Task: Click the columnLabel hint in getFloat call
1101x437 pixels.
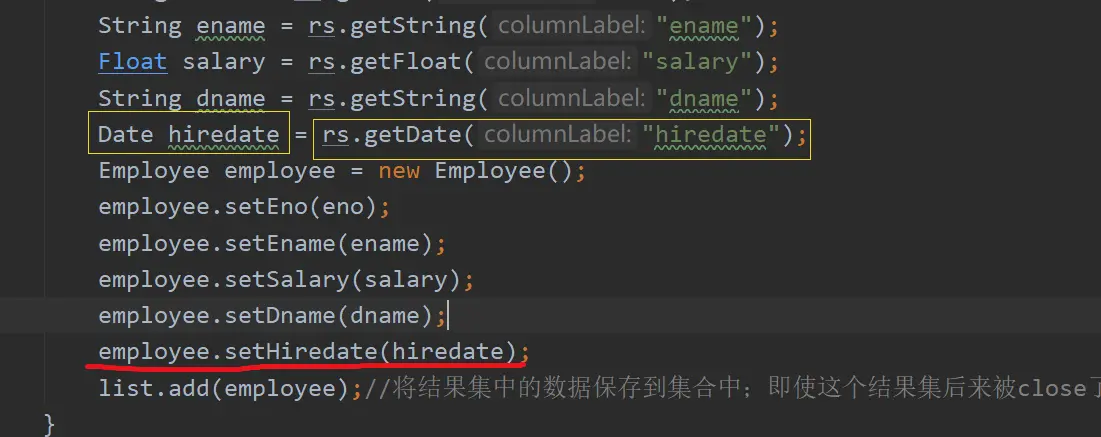Action: point(556,62)
